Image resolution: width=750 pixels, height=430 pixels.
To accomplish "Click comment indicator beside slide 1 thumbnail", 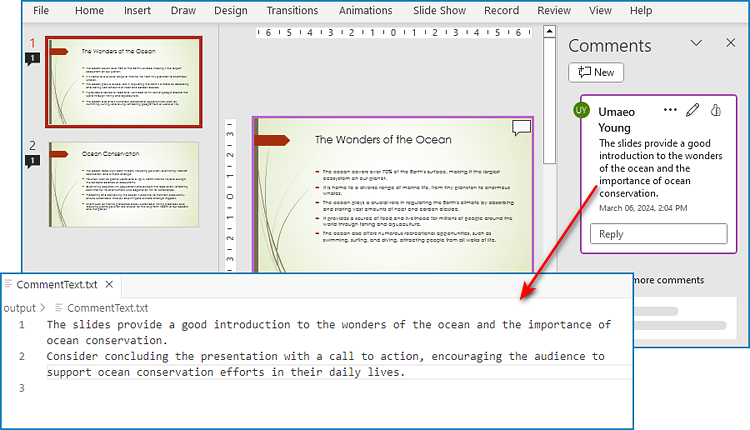I will pos(32,59).
